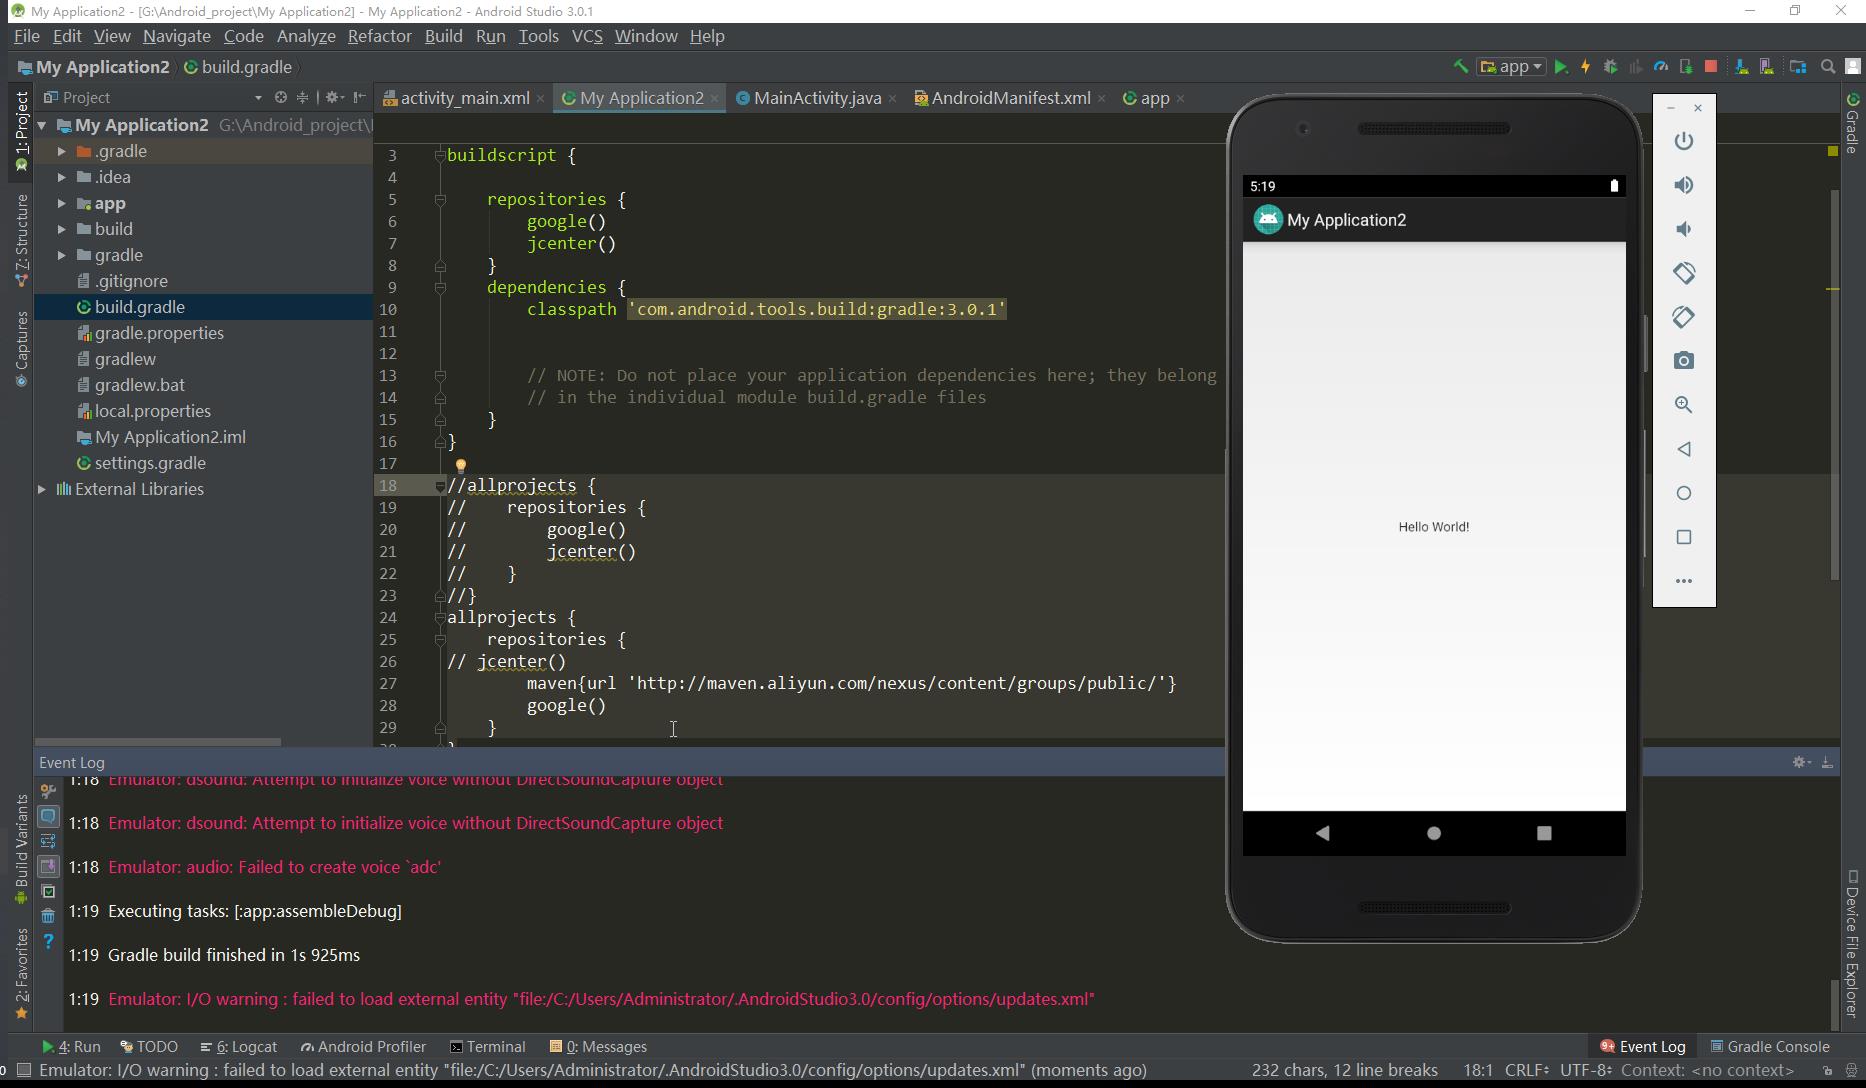The height and width of the screenshot is (1088, 1866).
Task: Toggle the Project tool window stripe button
Action: 21,131
